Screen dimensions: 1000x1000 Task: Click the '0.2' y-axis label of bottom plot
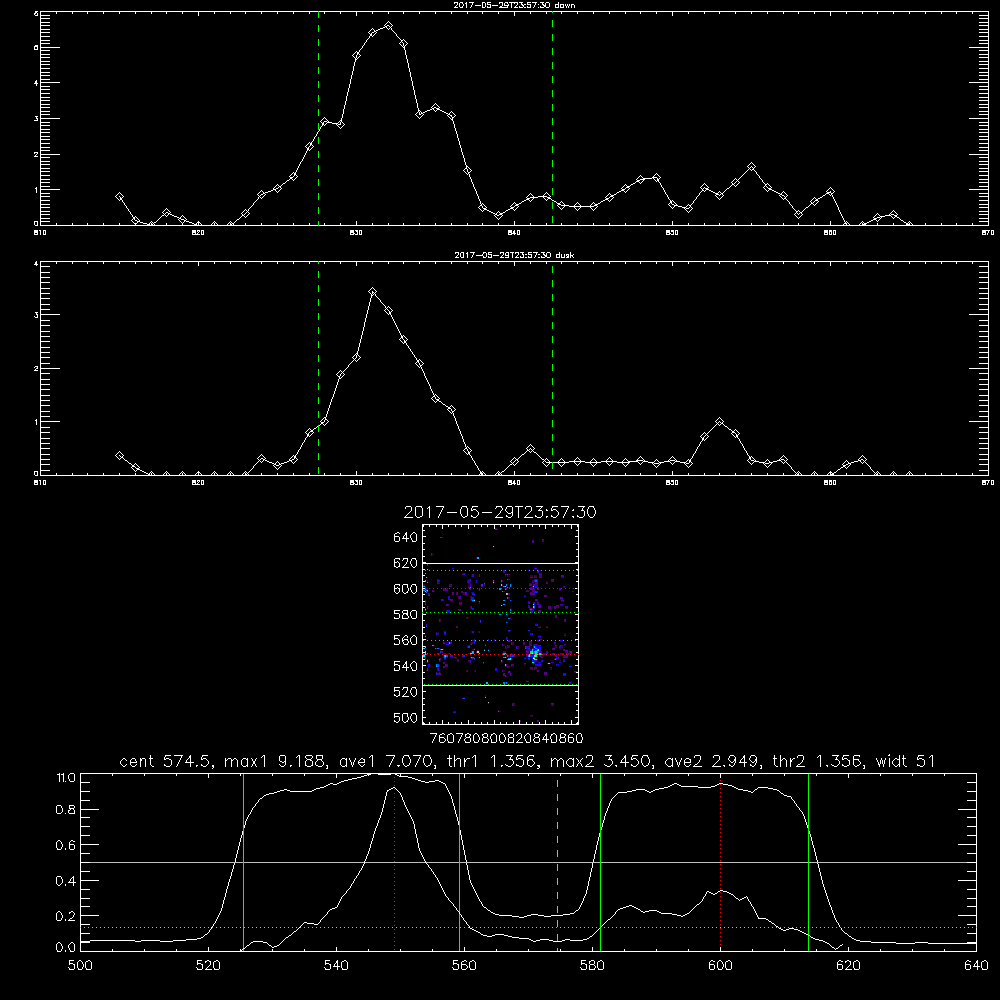66,916
